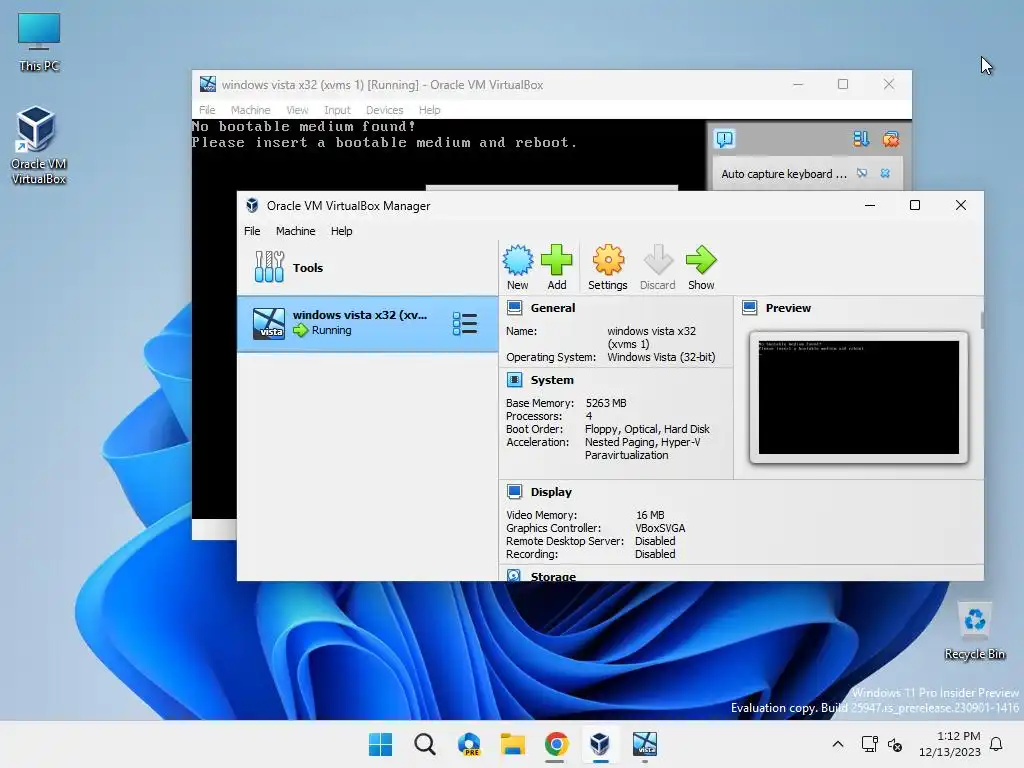Click the Storage section disk icon
This screenshot has width=1024, height=768.
[x=515, y=575]
